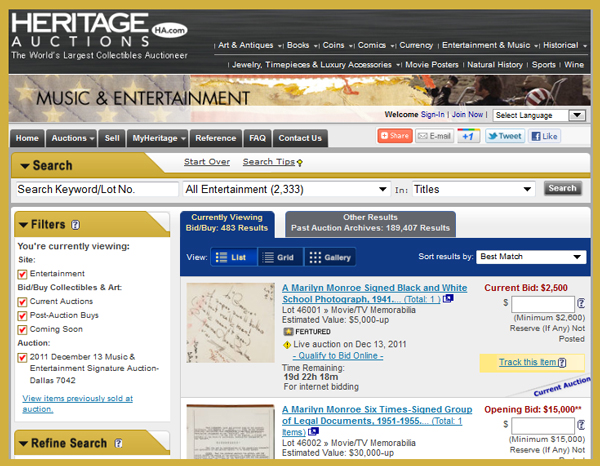Click the Marilyn Monroe signed photograph thumbnail
The image size is (600, 466).
point(231,323)
